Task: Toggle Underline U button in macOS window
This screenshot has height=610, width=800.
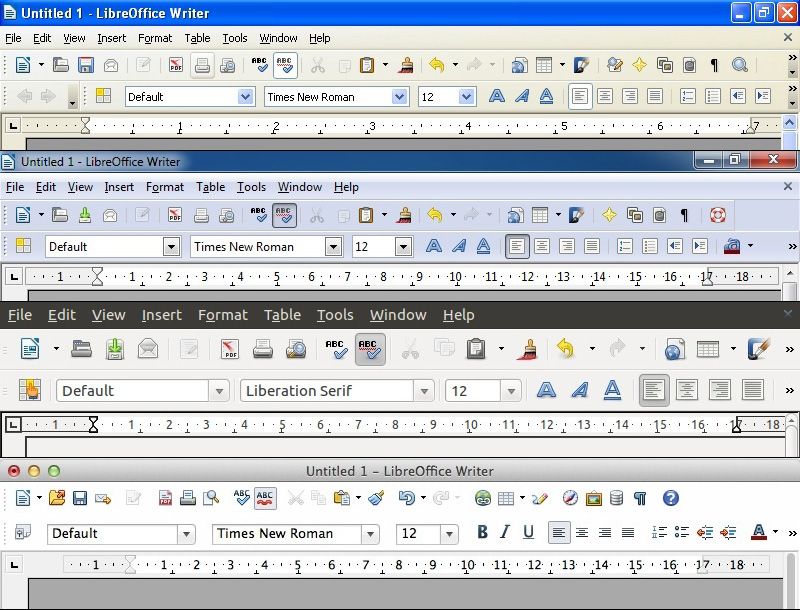Action: coord(529,532)
